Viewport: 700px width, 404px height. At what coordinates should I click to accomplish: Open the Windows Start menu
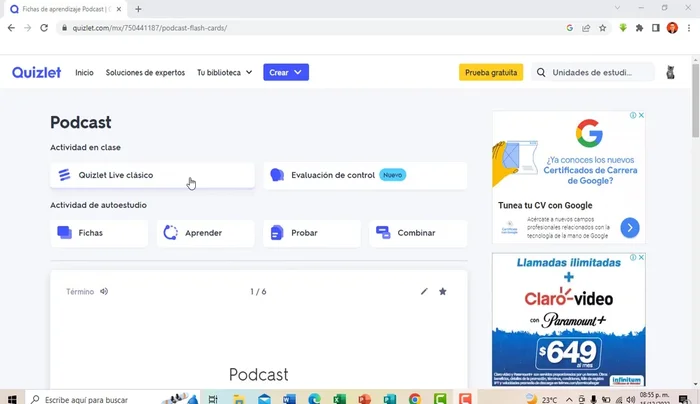click(12, 399)
